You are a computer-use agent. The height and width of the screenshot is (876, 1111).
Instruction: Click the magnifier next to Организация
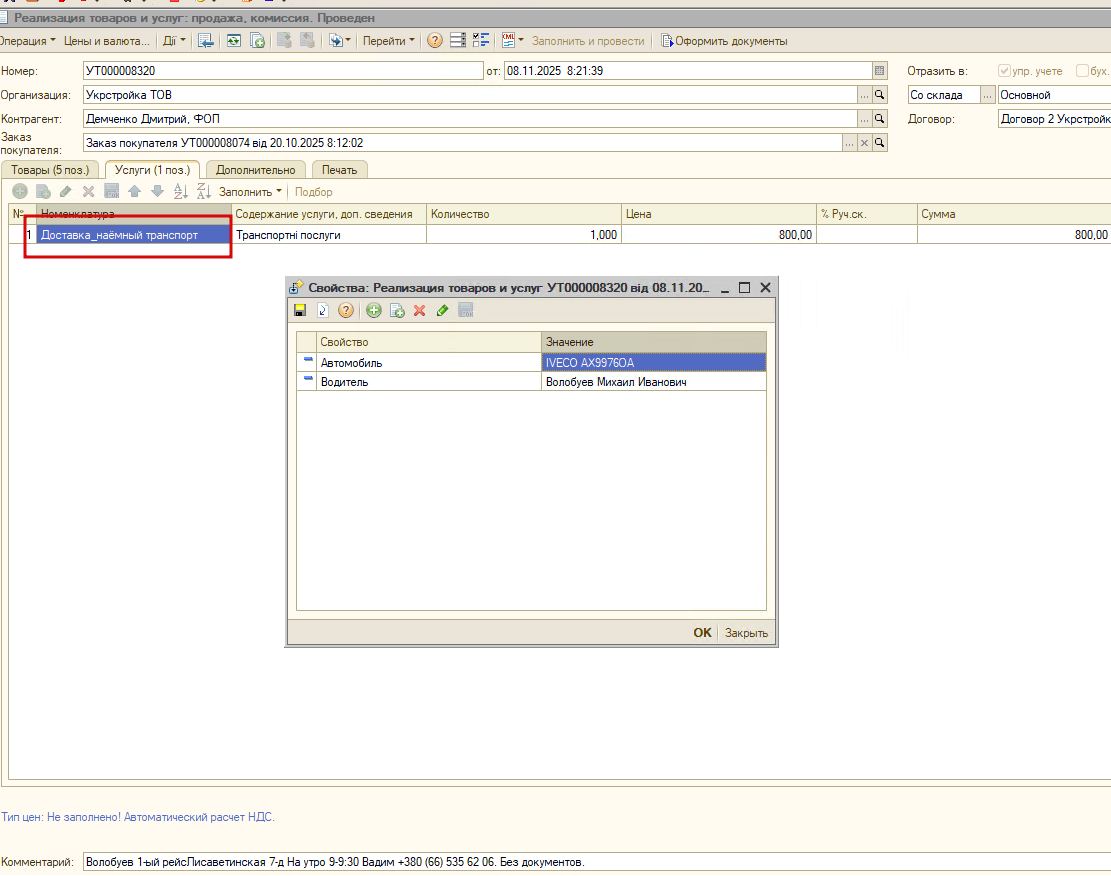pos(879,94)
